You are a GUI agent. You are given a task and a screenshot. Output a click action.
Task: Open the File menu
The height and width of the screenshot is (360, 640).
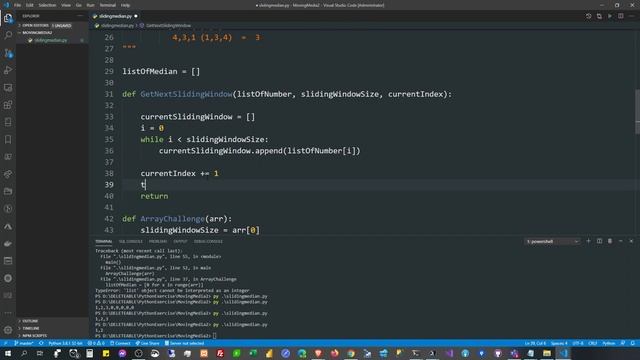18,5
